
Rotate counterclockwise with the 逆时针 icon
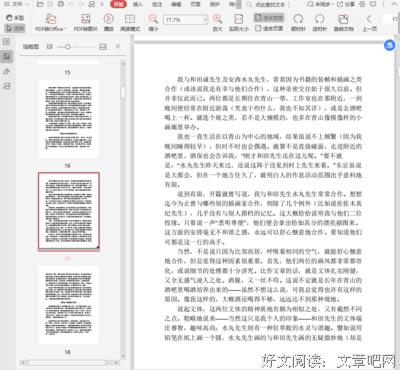point(319,19)
